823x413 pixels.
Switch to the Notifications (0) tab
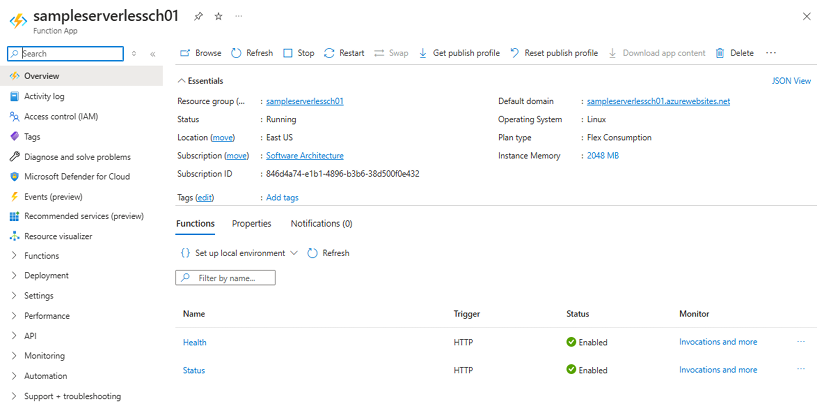(321, 224)
